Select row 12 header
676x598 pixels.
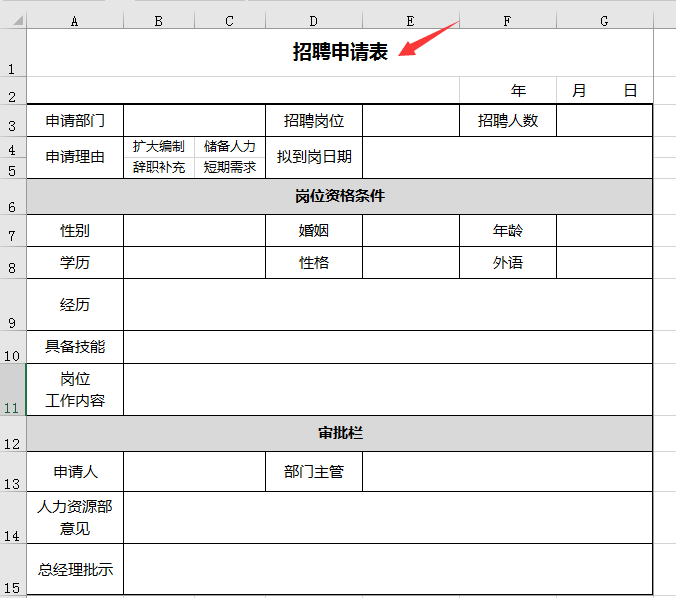point(13,433)
